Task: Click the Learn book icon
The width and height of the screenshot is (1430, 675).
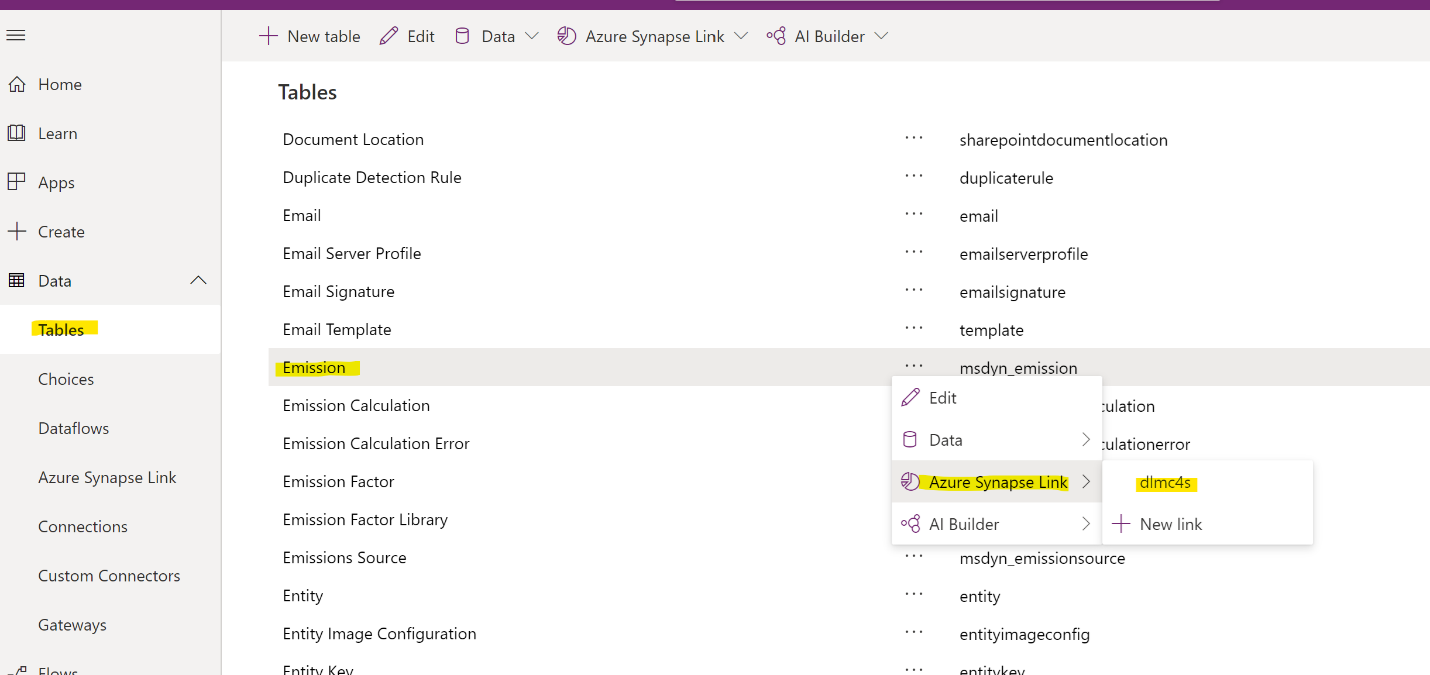Action: tap(16, 133)
